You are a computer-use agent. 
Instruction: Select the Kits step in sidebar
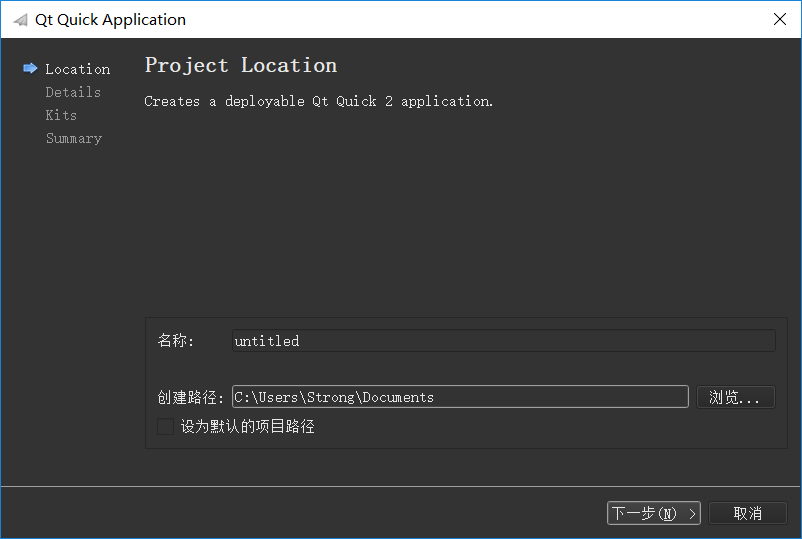61,115
